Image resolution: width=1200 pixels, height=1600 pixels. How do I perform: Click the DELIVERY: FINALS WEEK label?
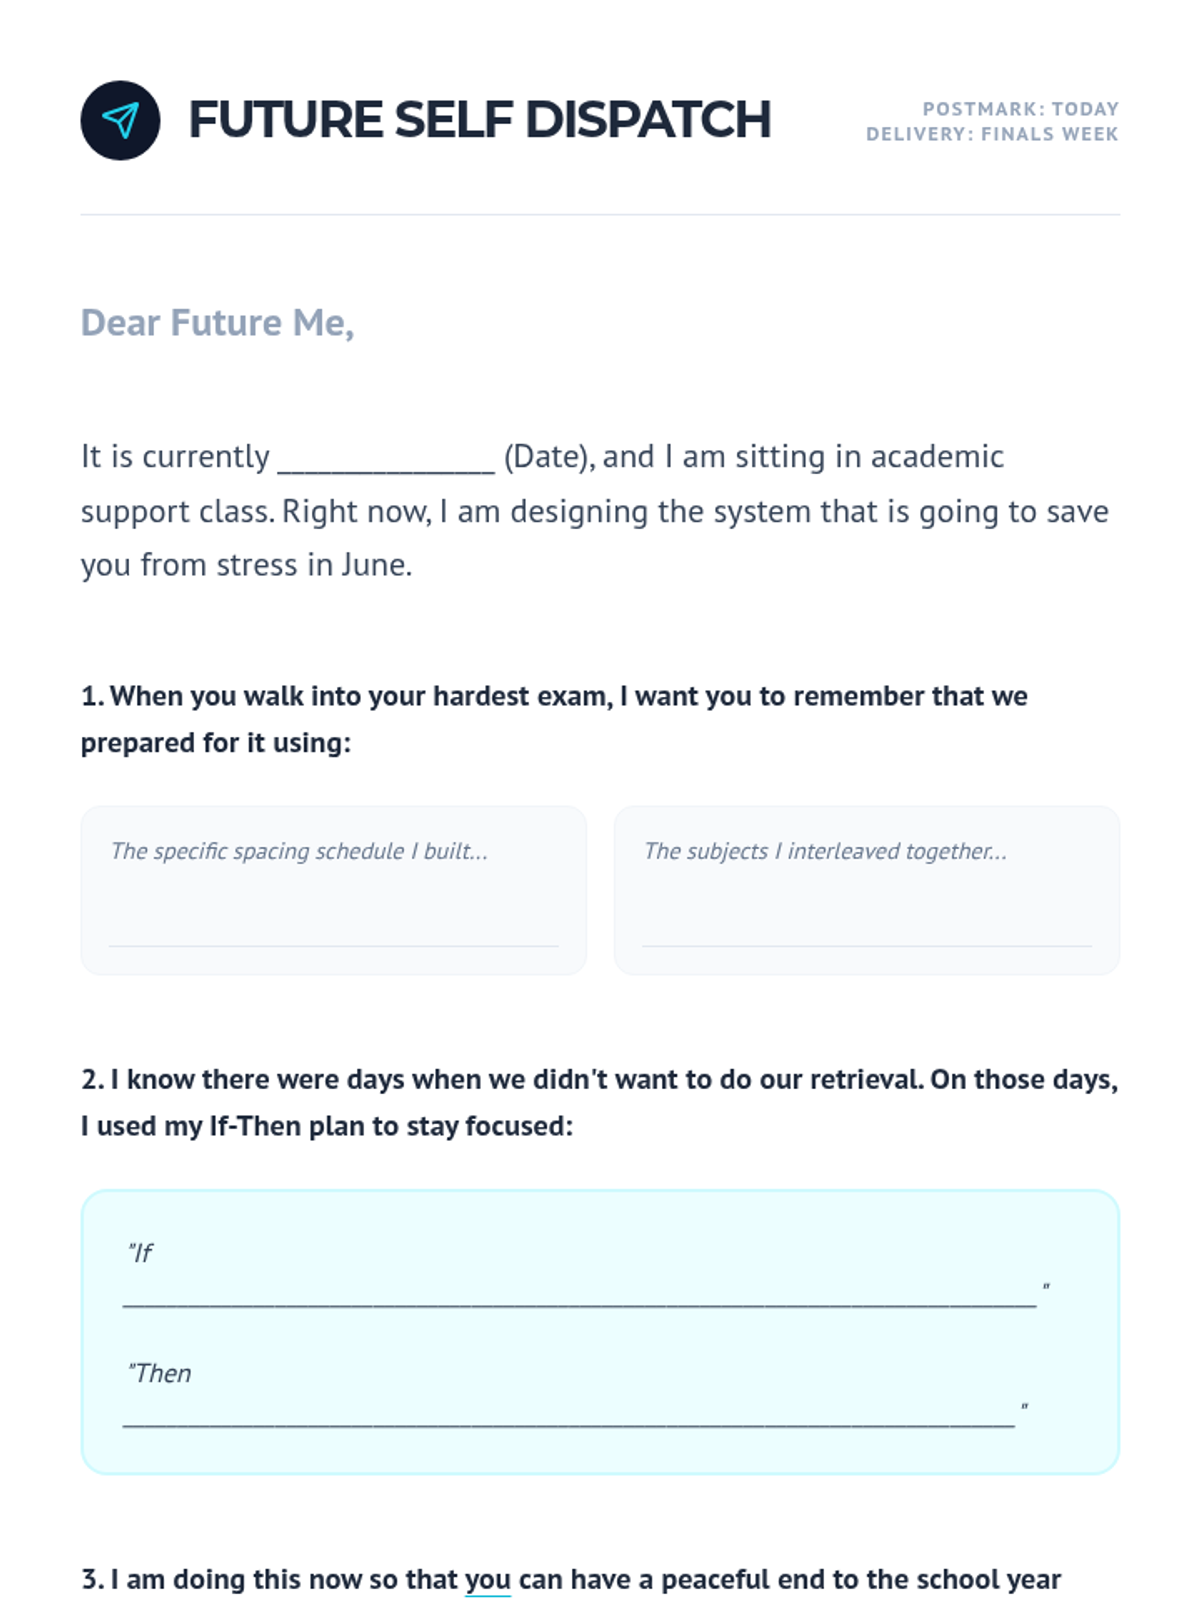click(x=991, y=134)
